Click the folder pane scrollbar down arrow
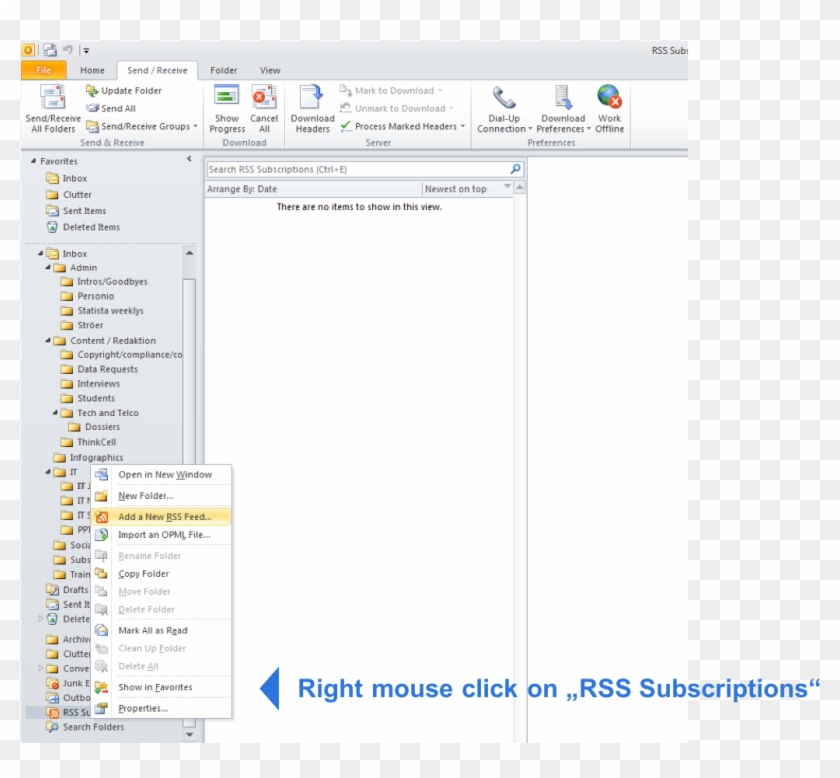This screenshot has width=840, height=778. coord(189,735)
